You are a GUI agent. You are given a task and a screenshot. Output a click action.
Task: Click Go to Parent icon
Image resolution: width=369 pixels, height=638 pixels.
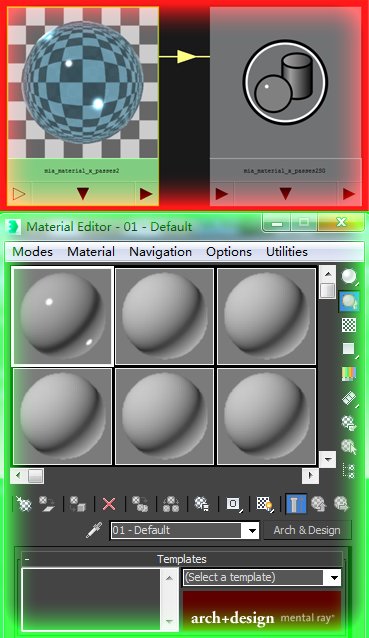click(319, 504)
